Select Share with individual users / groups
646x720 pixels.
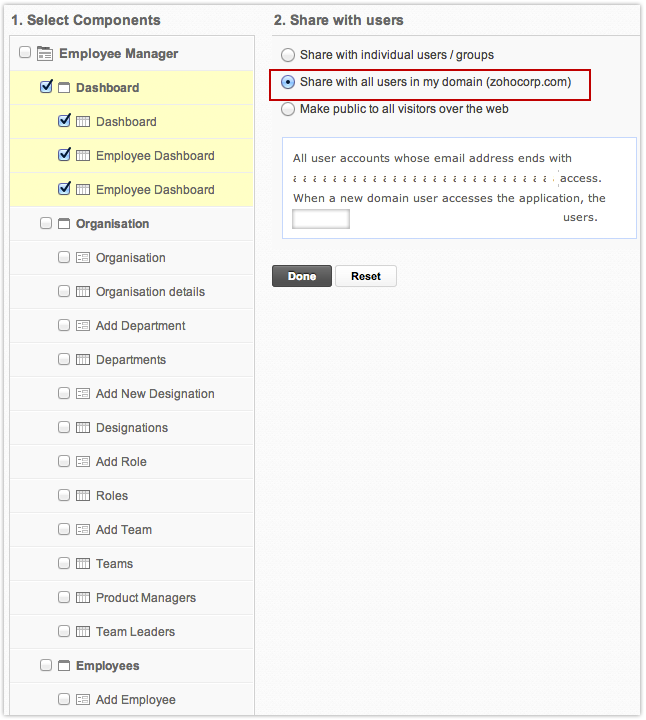click(x=288, y=55)
